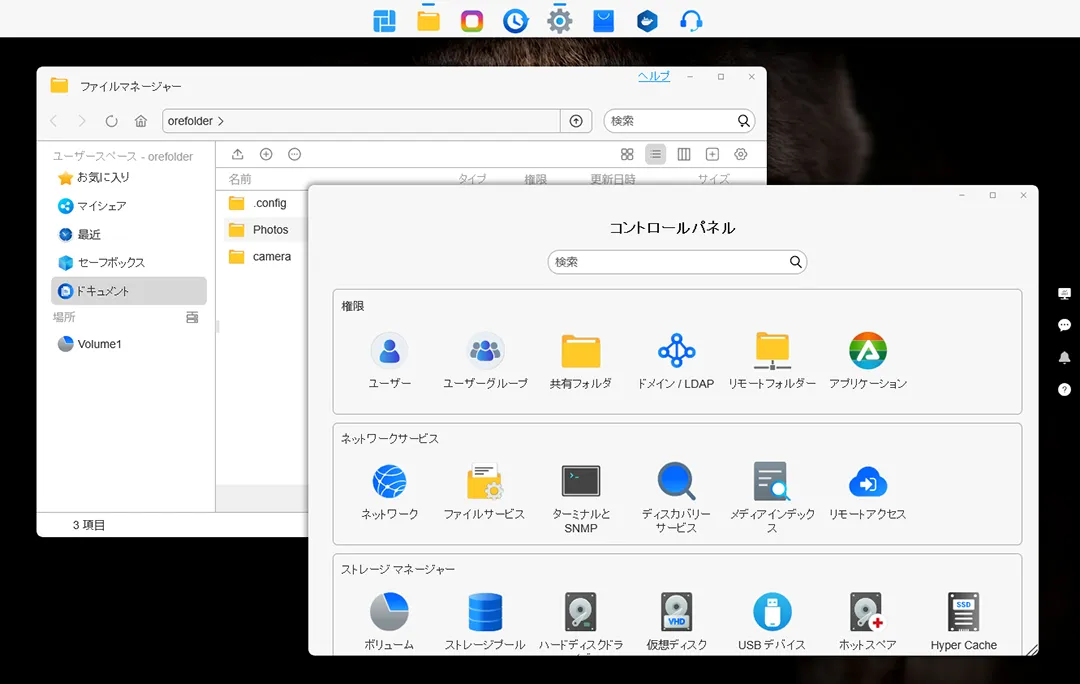Open file manager view settings gear
Viewport: 1080px width, 684px height.
[x=740, y=154]
